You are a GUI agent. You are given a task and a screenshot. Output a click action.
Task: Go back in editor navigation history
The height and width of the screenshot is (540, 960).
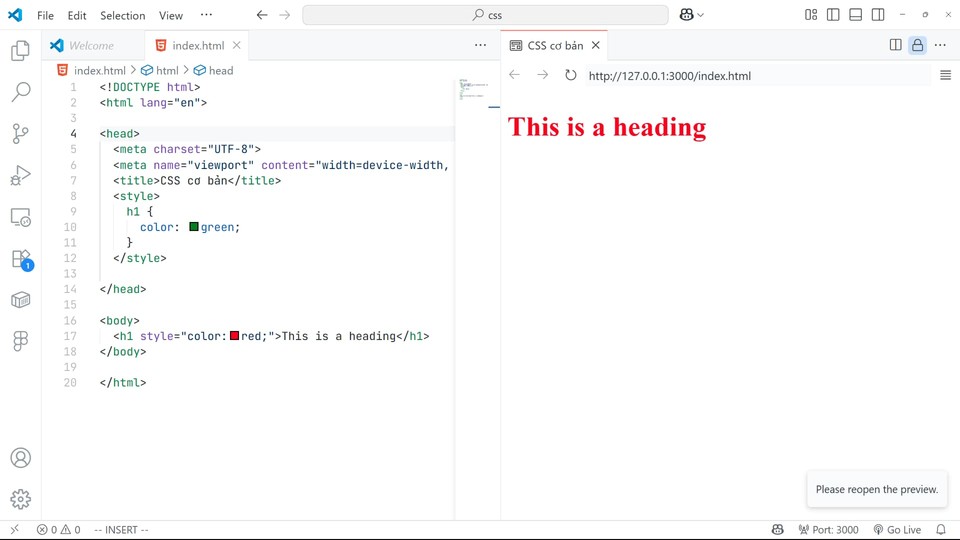(262, 15)
